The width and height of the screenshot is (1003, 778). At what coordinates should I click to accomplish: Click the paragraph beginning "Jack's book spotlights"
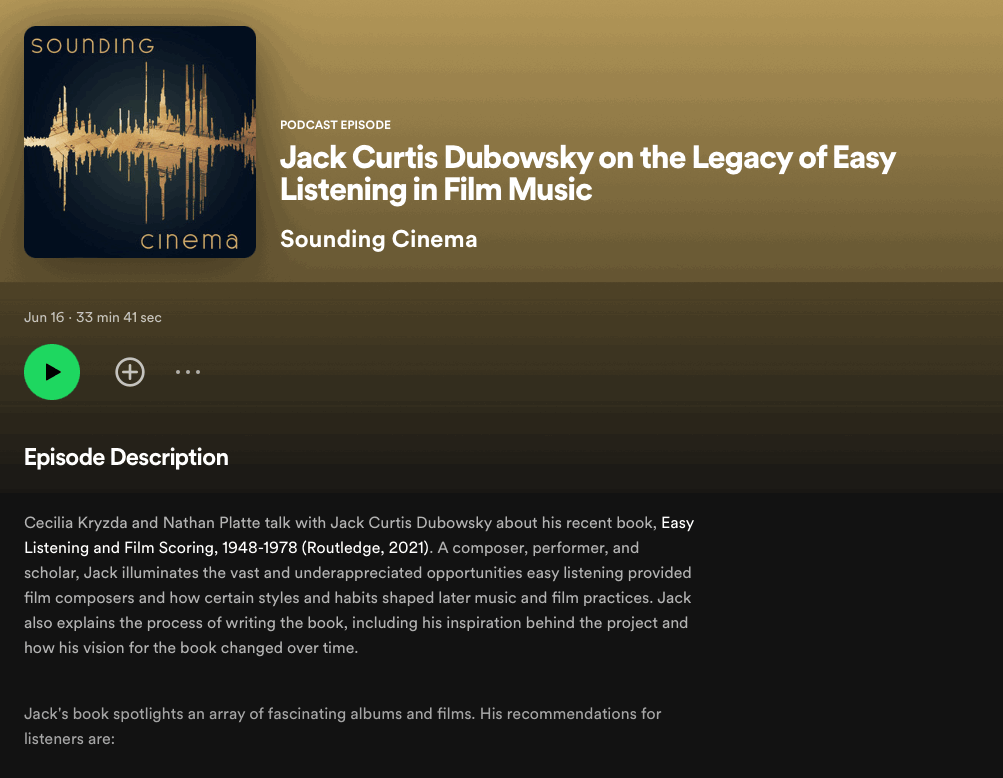tap(343, 726)
